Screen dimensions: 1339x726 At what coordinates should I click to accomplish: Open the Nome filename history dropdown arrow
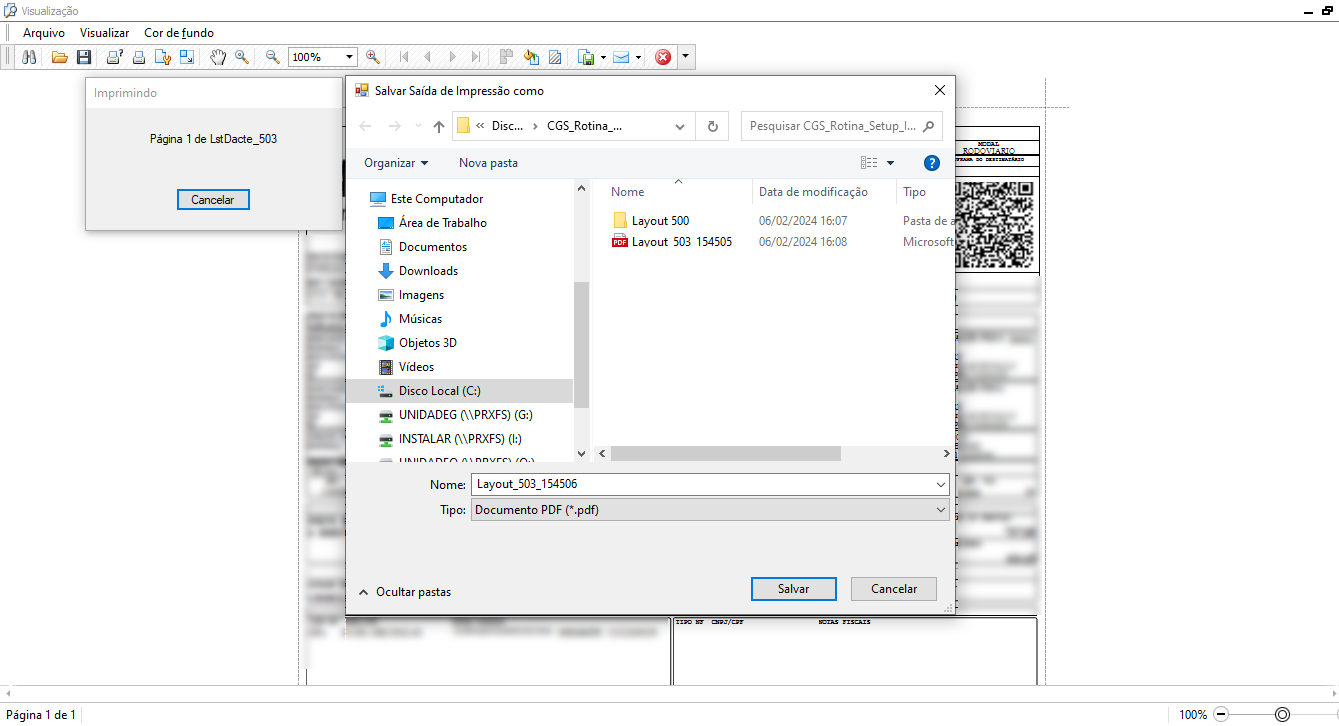(x=940, y=484)
